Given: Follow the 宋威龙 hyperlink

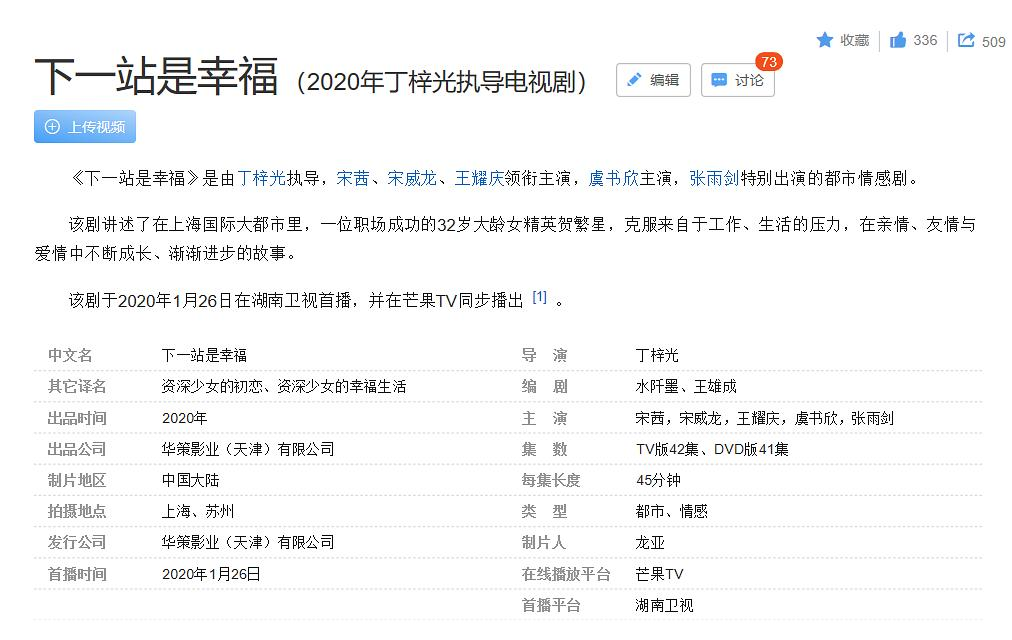Looking at the screenshot, I should 411,179.
